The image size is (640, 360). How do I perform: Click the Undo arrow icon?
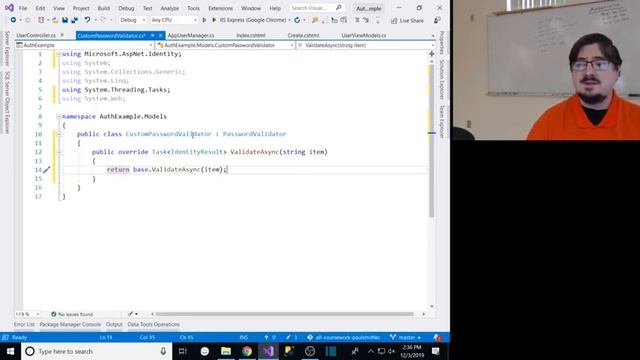[87, 20]
